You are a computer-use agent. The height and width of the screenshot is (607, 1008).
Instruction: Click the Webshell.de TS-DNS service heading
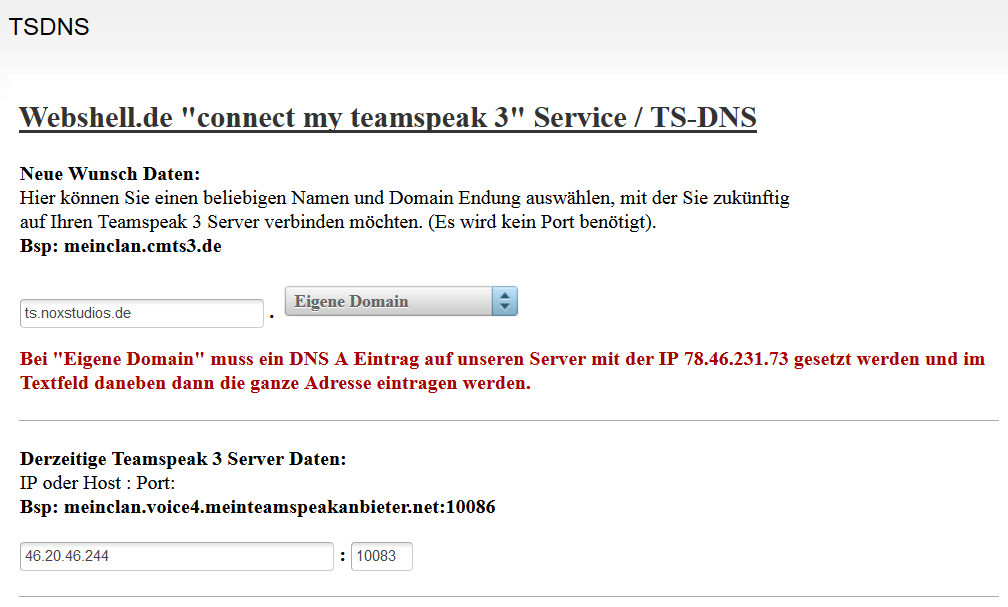[x=387, y=118]
